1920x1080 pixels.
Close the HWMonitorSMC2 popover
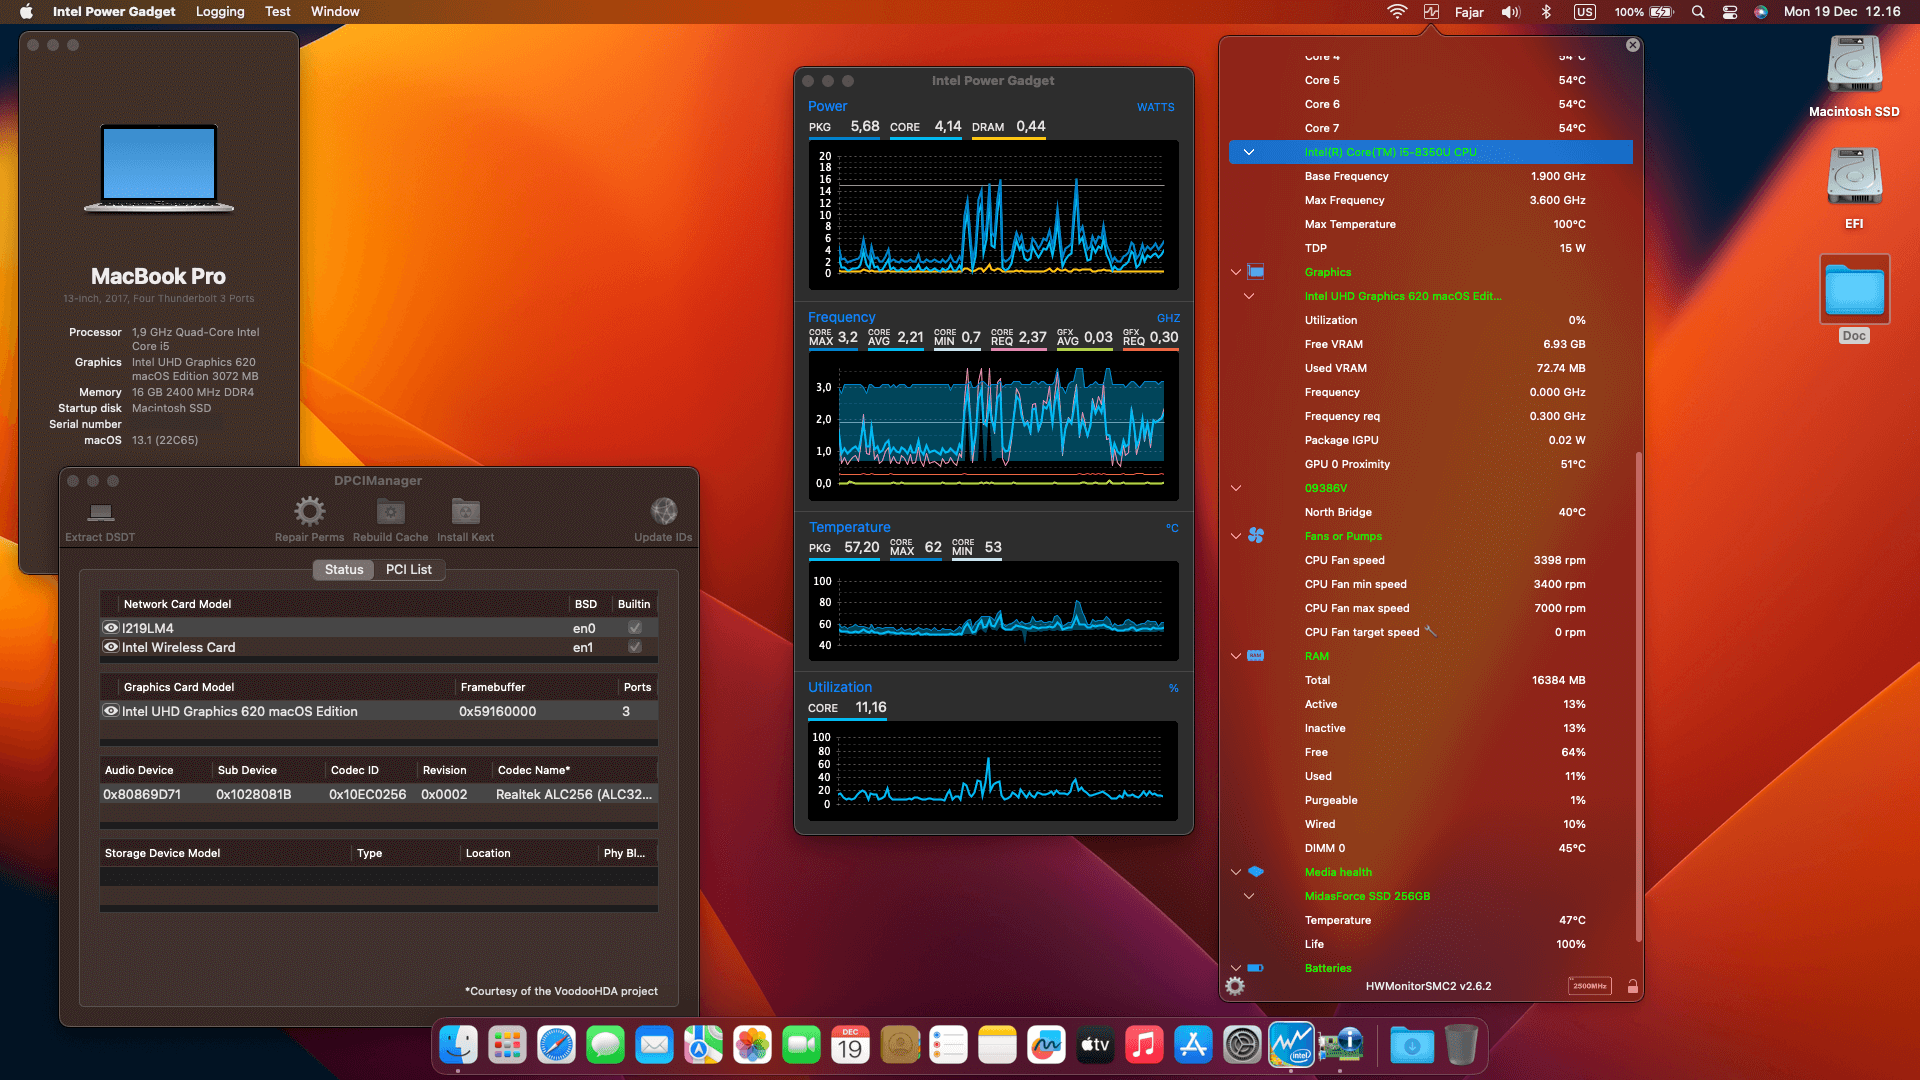point(1633,45)
